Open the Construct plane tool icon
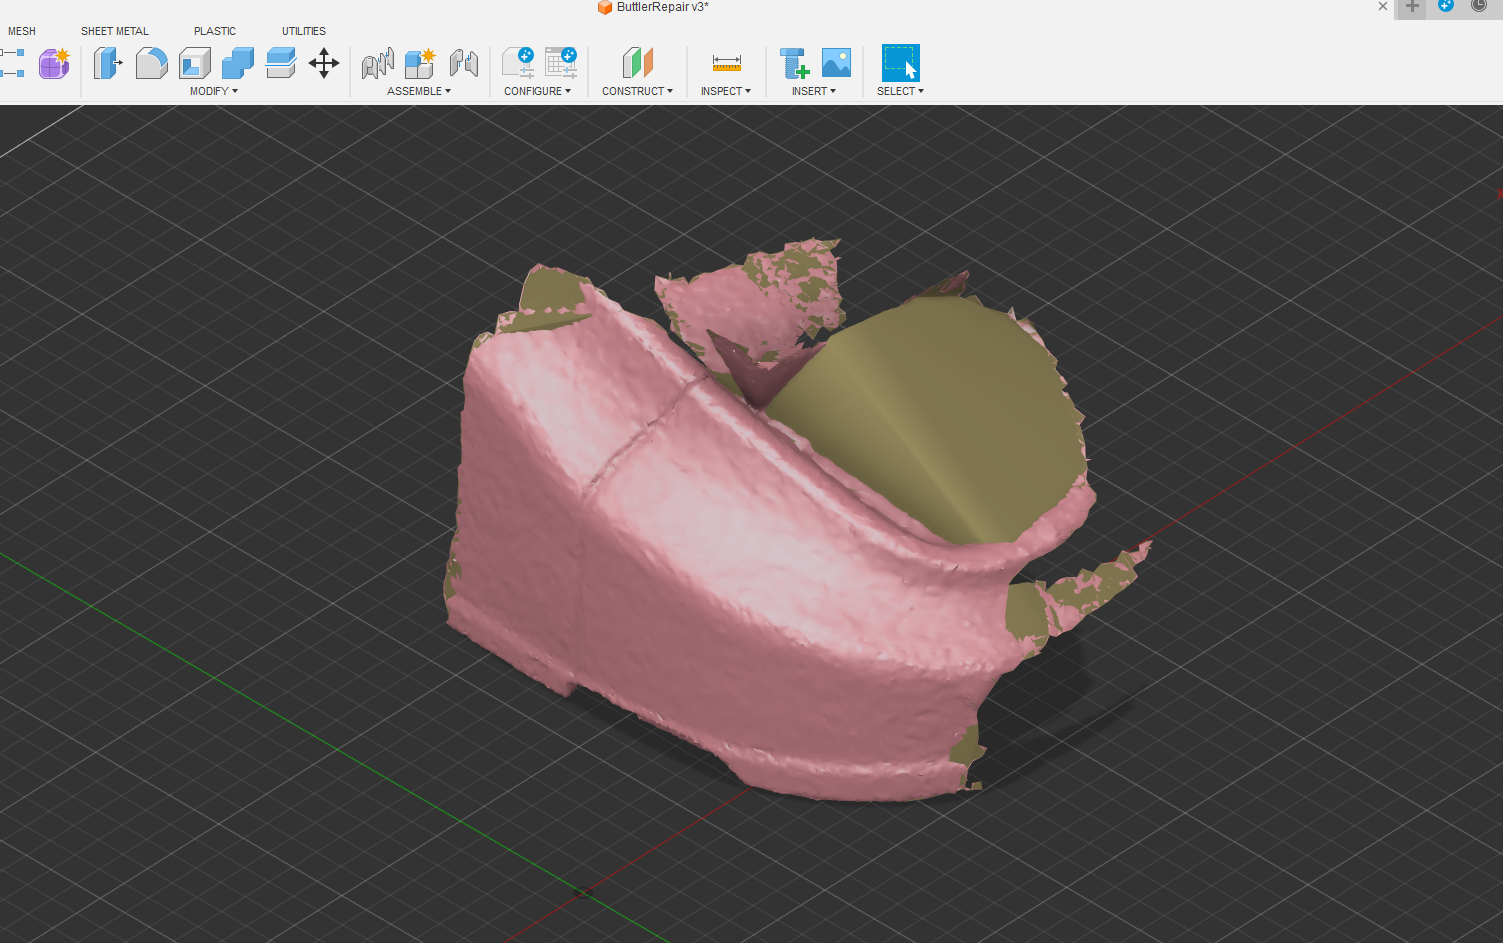The image size is (1503, 943). point(637,63)
